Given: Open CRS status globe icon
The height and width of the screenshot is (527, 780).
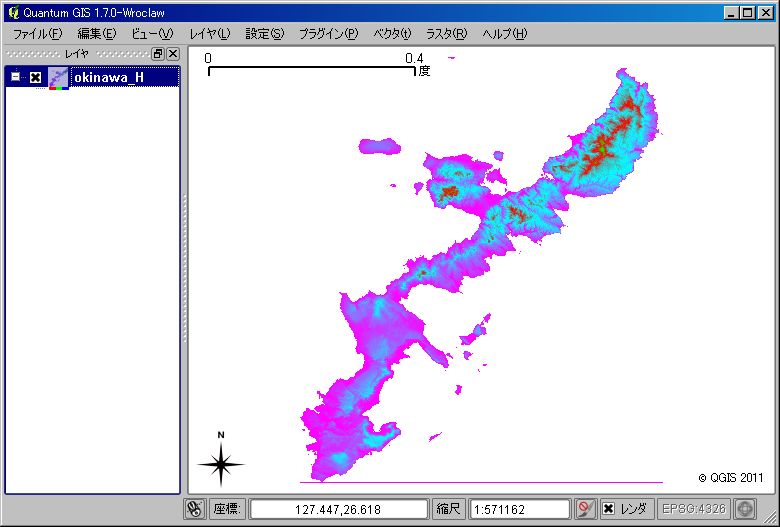Looking at the screenshot, I should click(745, 509).
